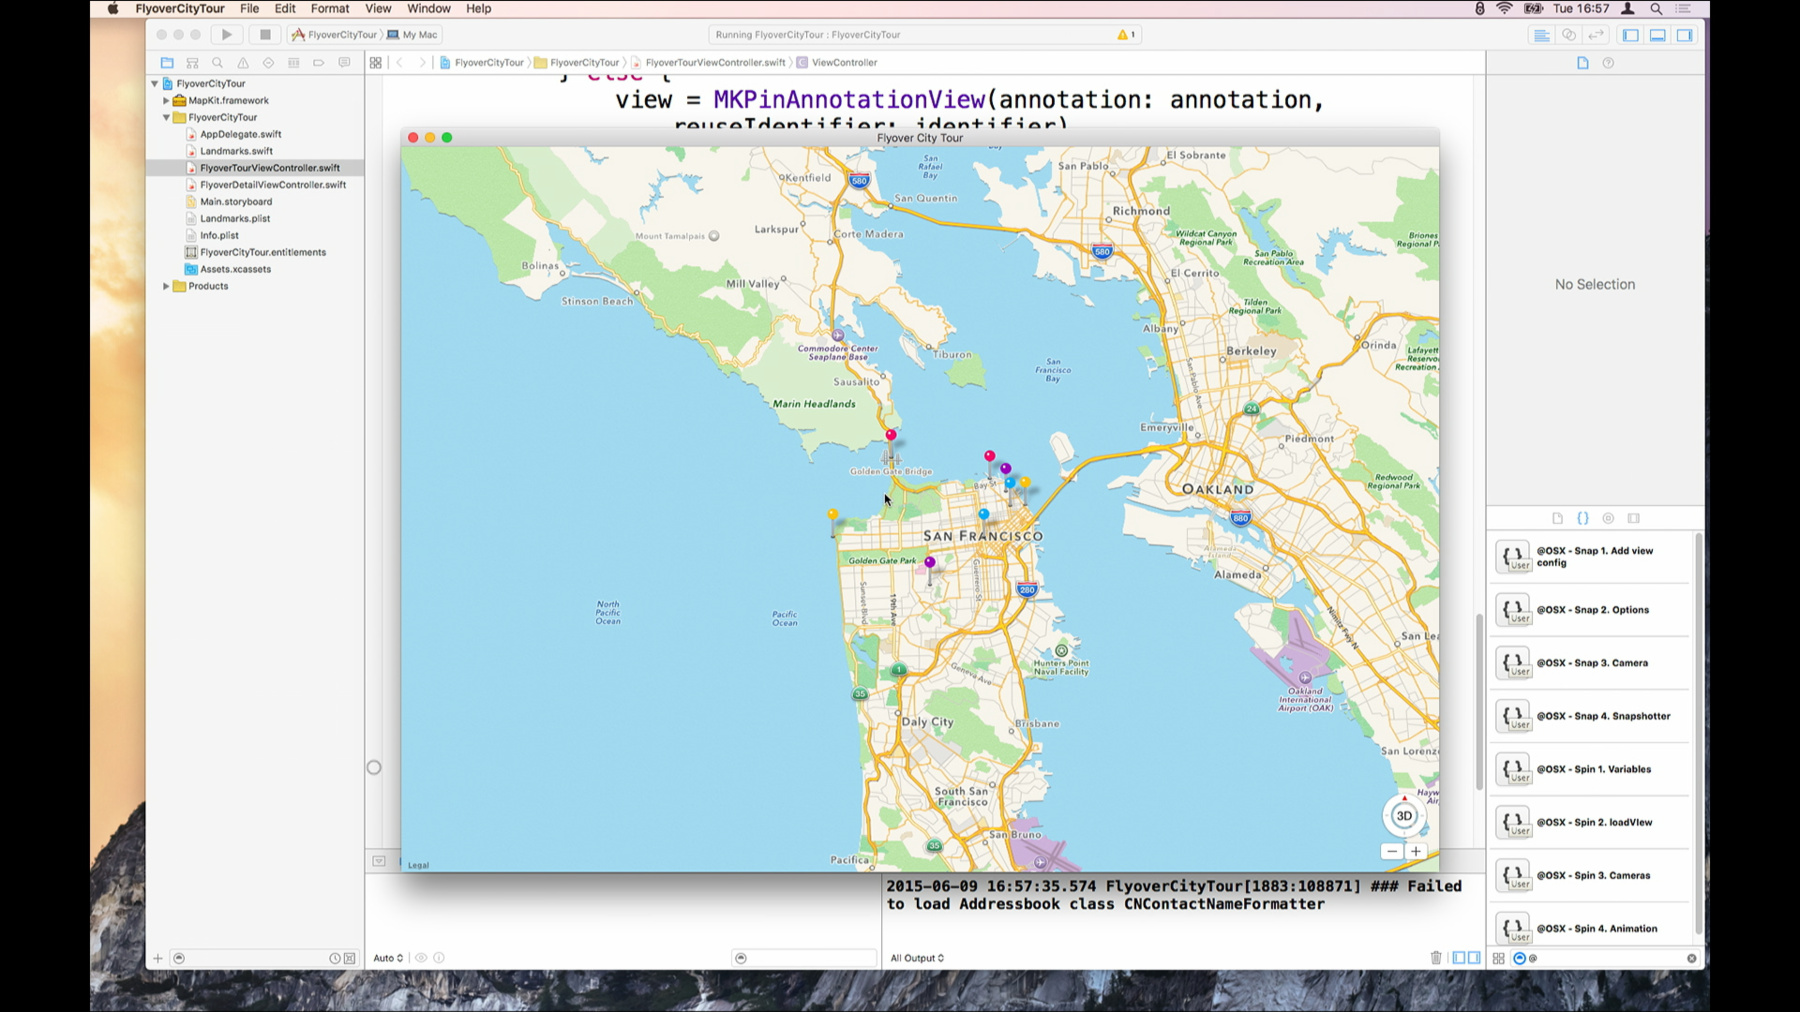Open the Symbol navigator icon

192,62
